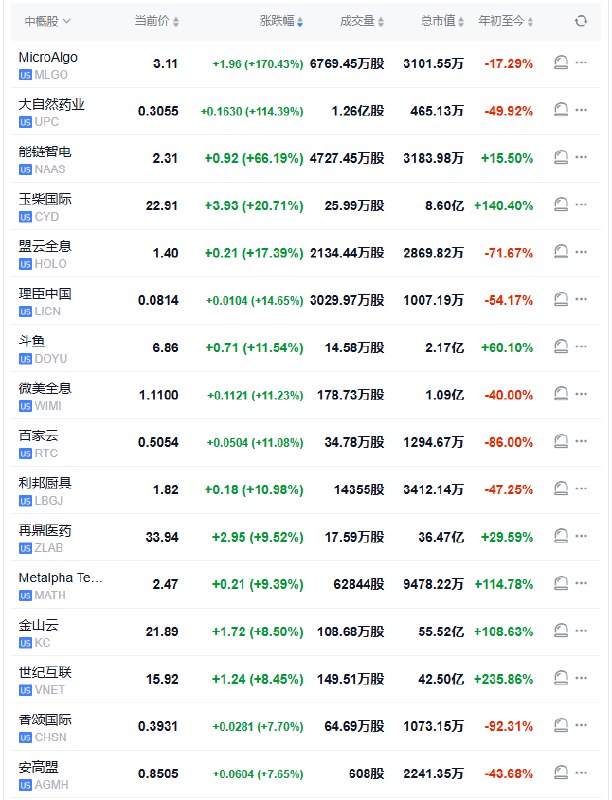This screenshot has height=800, width=612.
Task: Sort by 当前价 column
Action: pos(157,21)
